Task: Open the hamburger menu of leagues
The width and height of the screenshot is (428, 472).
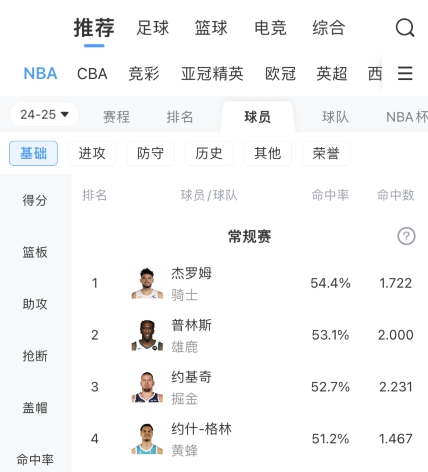Action: click(x=405, y=73)
